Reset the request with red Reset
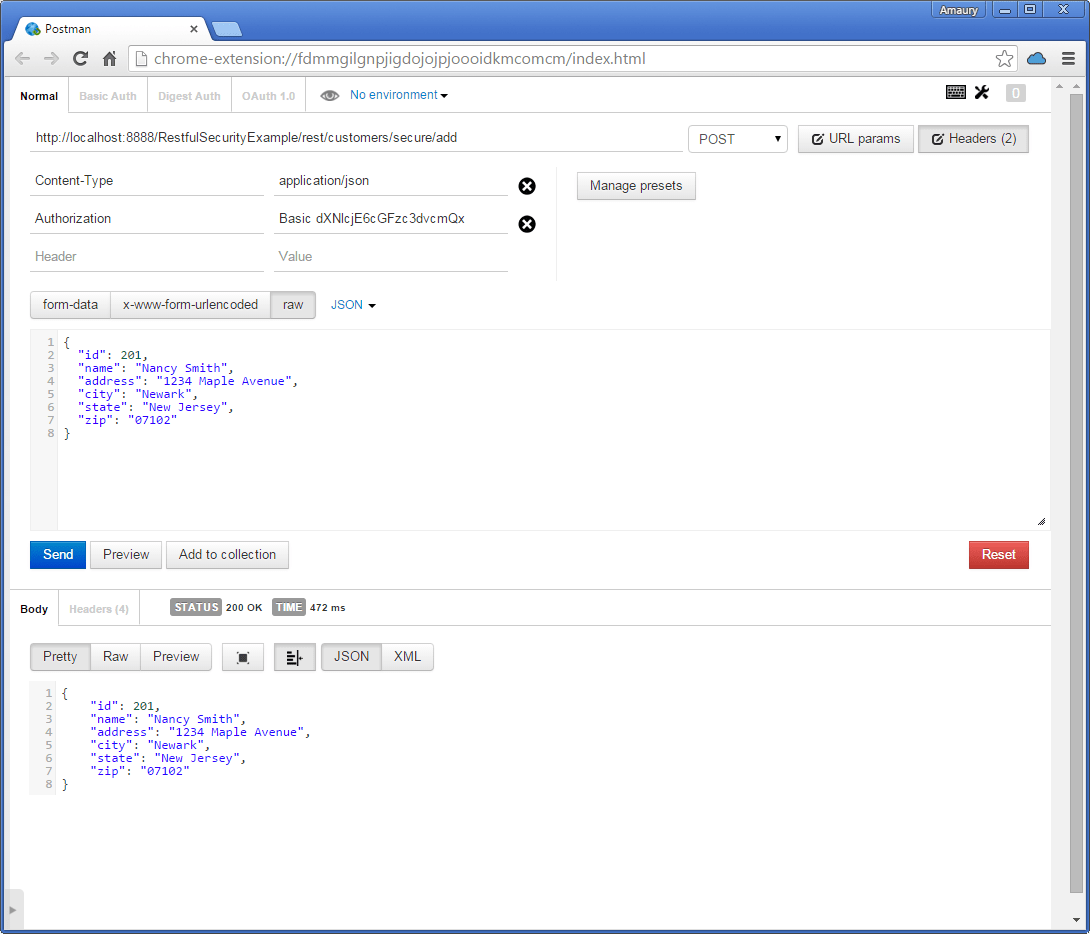 click(998, 555)
